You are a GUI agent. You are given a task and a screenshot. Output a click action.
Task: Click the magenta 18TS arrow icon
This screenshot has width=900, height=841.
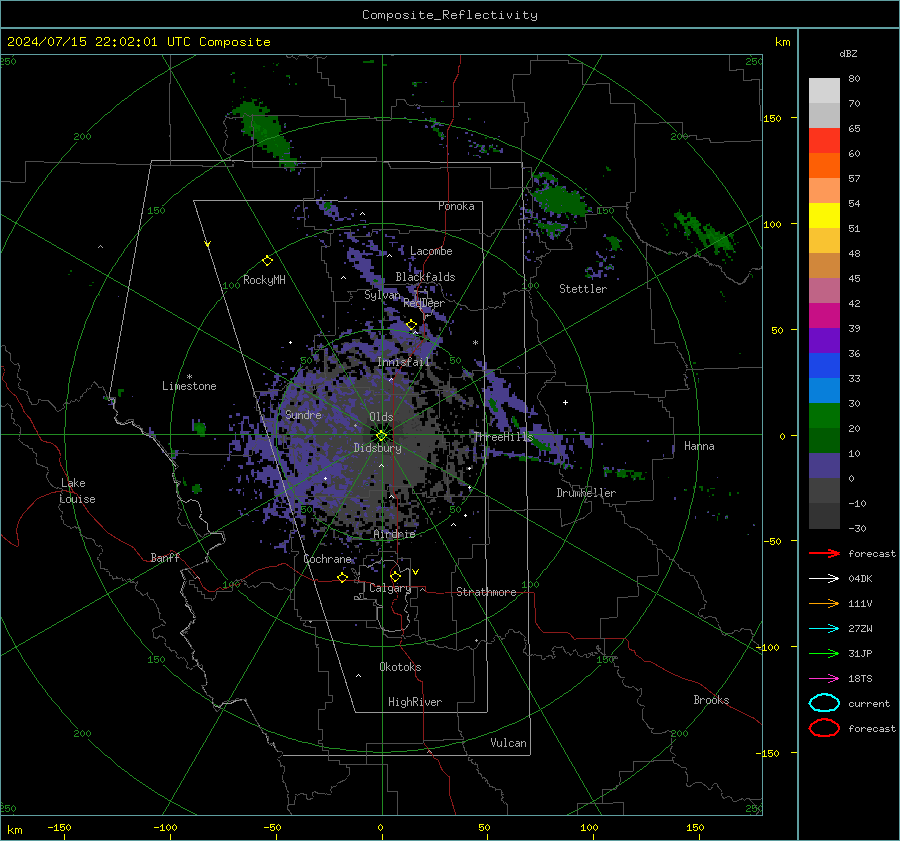[x=824, y=679]
